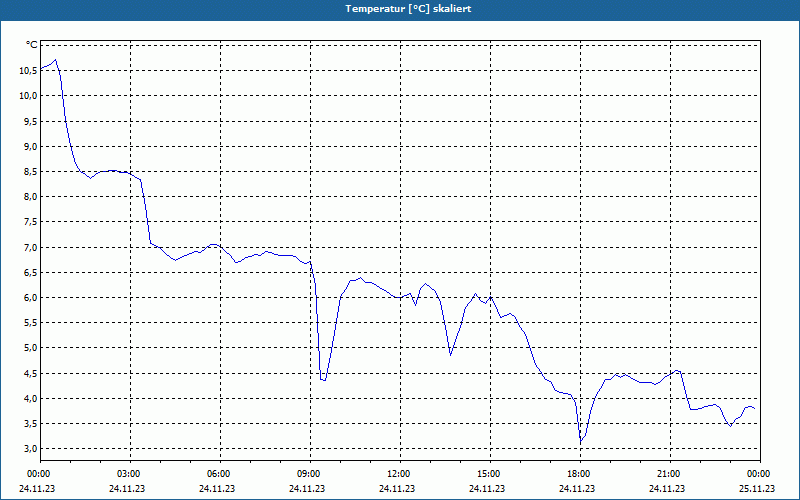800x500 pixels.
Task: Select the '12:00' time label
Action: point(398,474)
